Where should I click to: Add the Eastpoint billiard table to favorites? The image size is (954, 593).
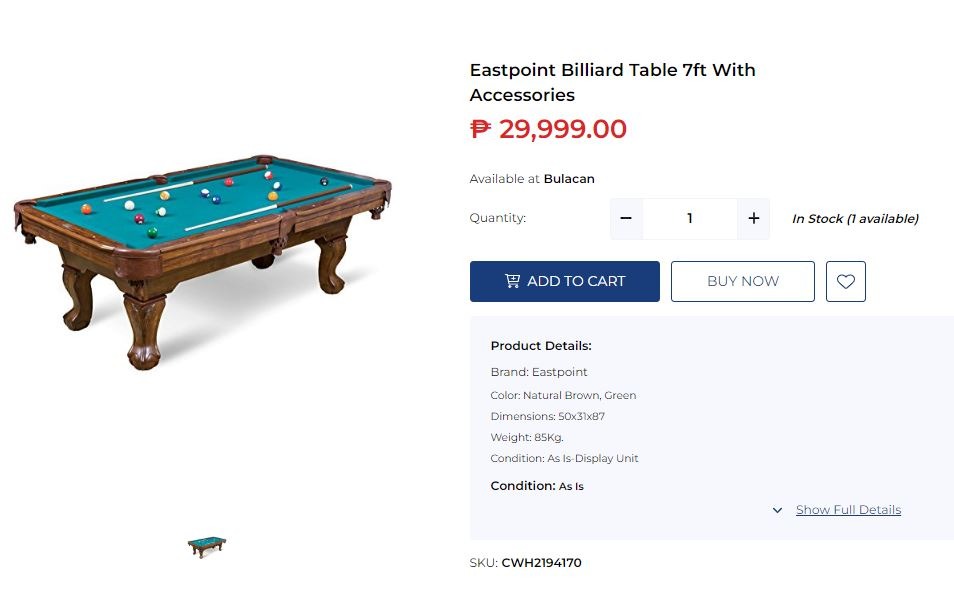845,281
